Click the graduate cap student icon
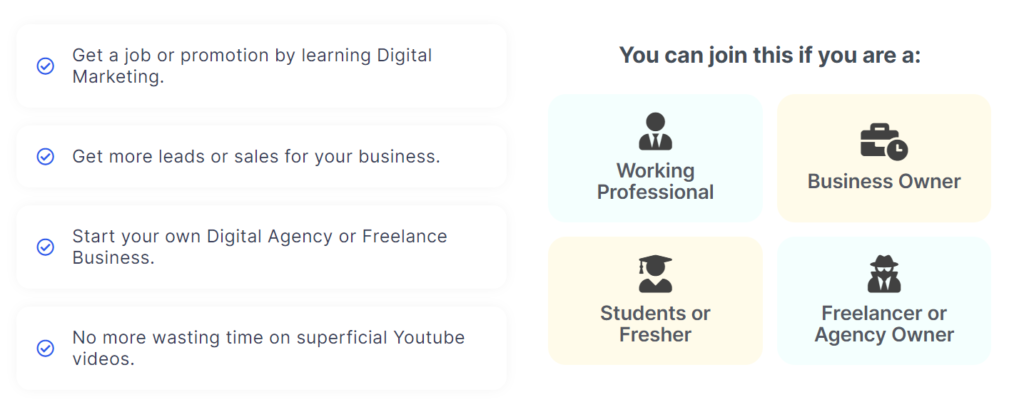 655,274
